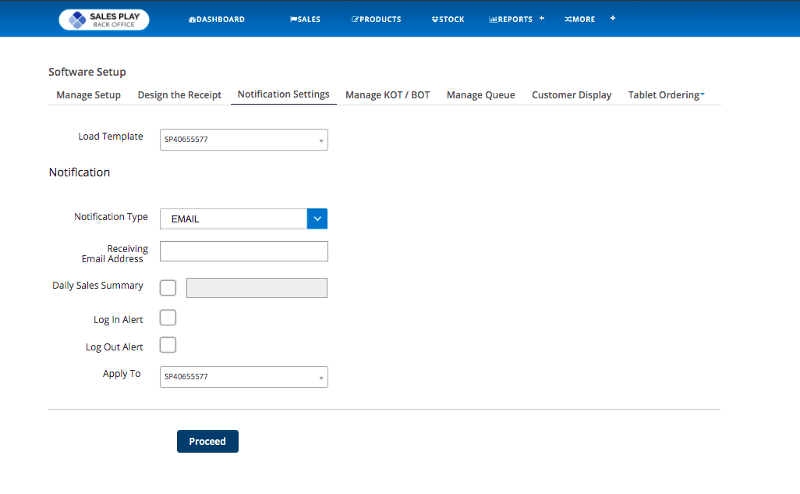Open the Dashboard from the navigation bar

pyautogui.click(x=217, y=19)
